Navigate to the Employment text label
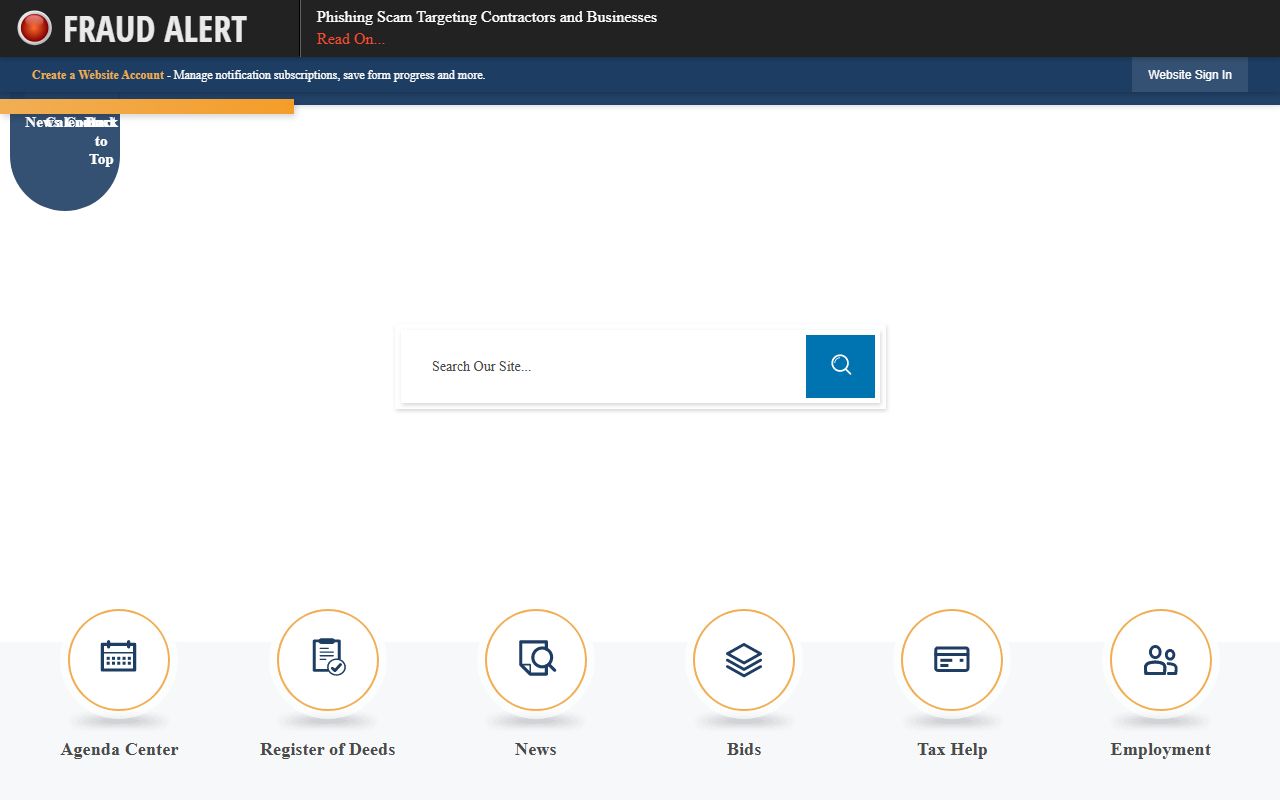 pyautogui.click(x=1160, y=749)
